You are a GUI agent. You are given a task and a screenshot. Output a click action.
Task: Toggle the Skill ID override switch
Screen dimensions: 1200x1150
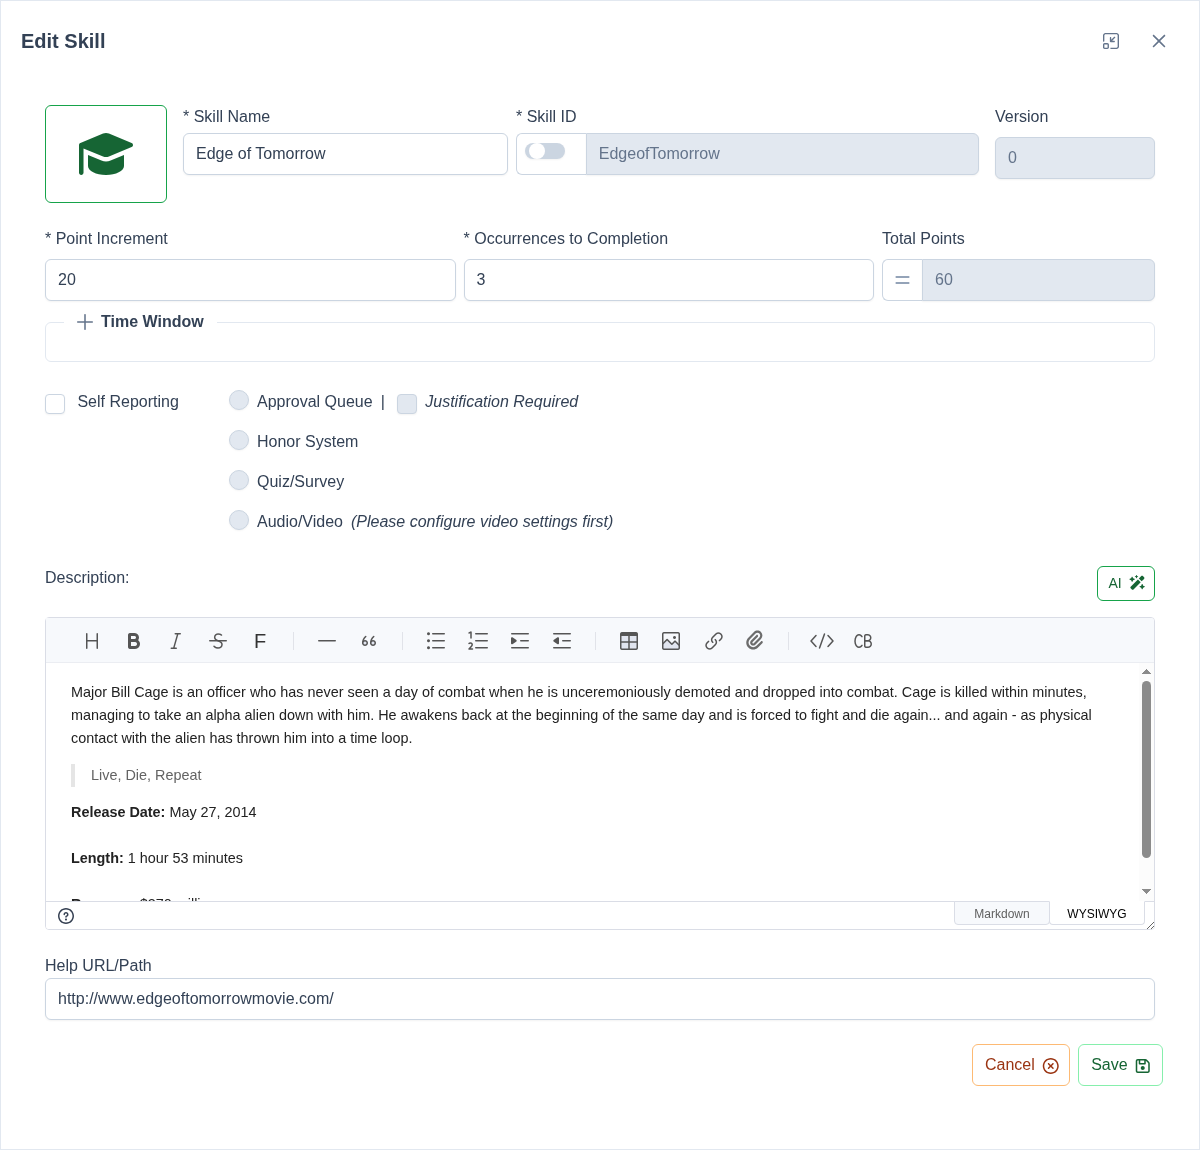pos(546,151)
